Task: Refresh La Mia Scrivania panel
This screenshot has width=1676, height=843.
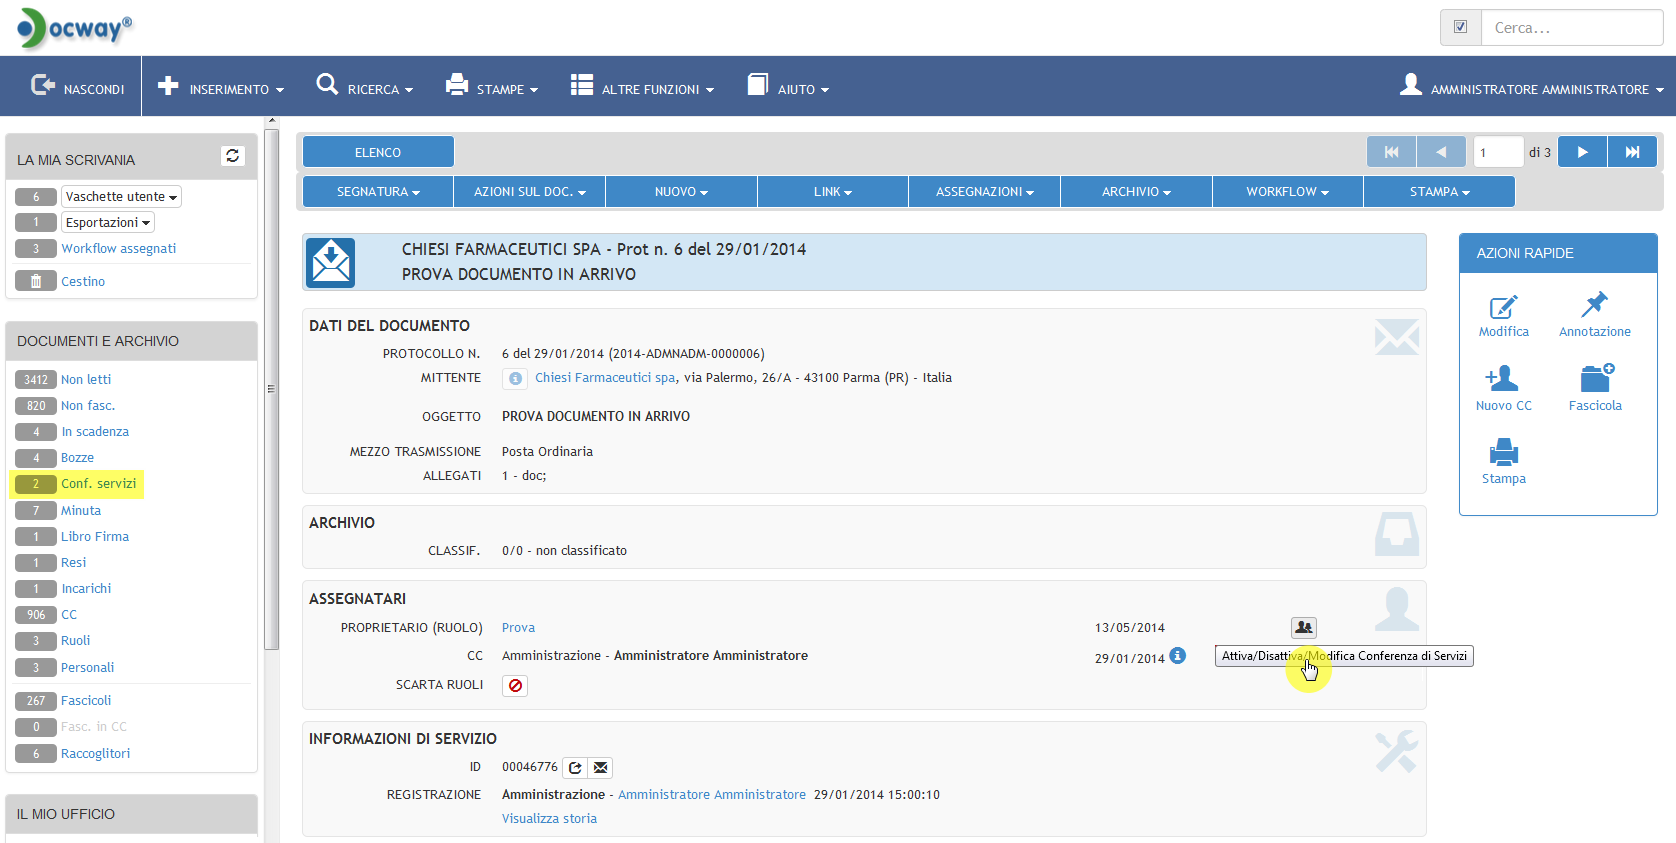Action: (233, 156)
